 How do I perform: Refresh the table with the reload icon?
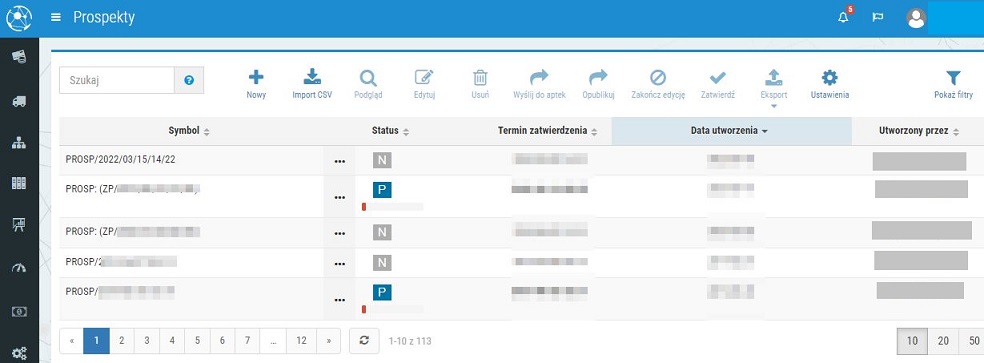coord(365,340)
